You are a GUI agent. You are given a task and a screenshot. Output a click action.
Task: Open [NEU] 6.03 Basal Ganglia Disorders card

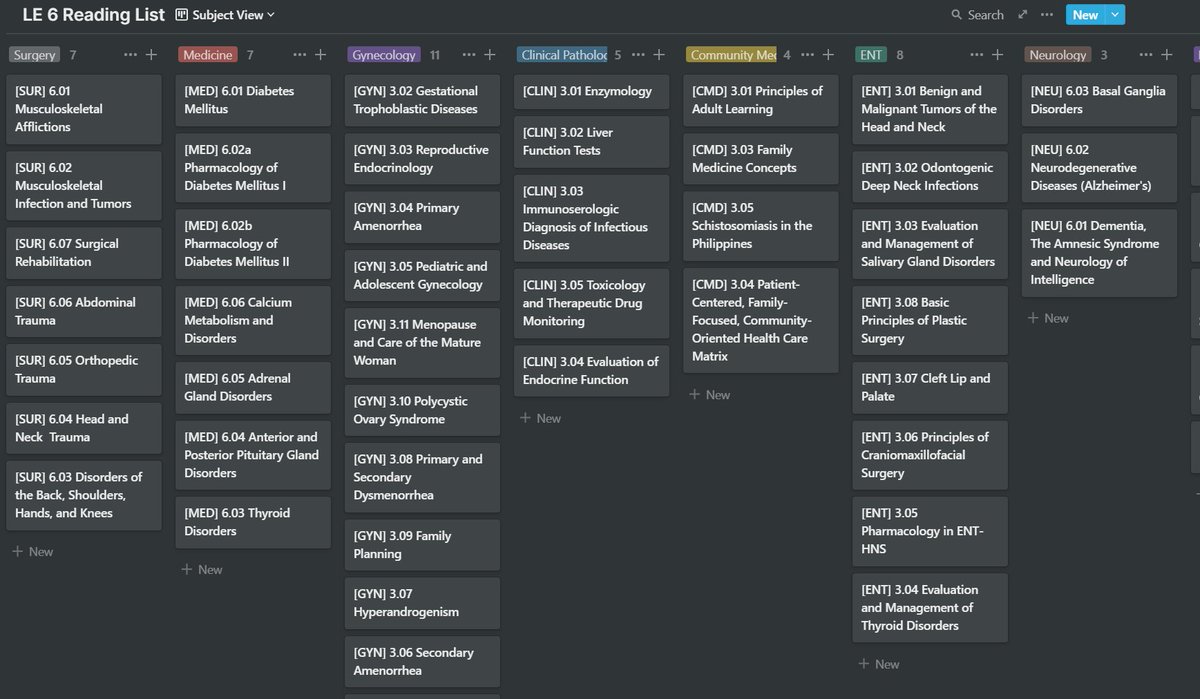(1099, 100)
